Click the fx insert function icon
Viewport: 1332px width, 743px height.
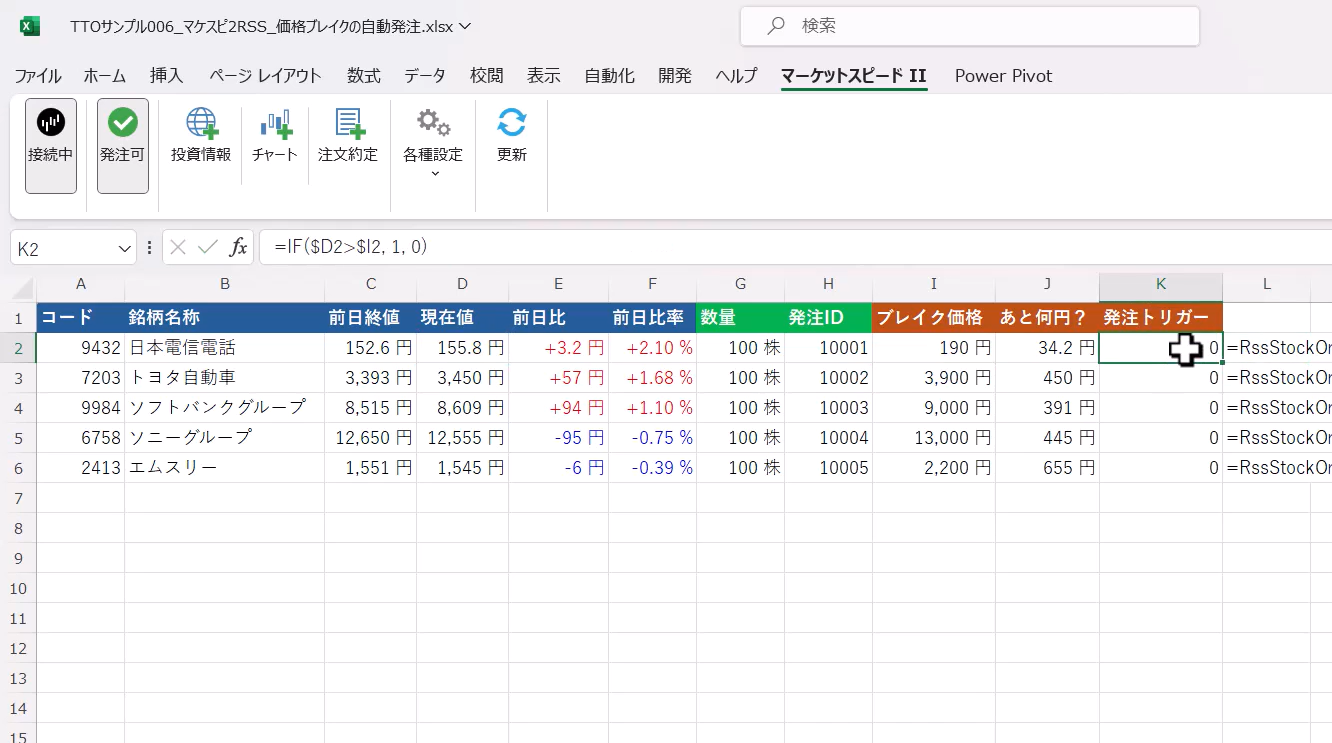click(x=238, y=248)
